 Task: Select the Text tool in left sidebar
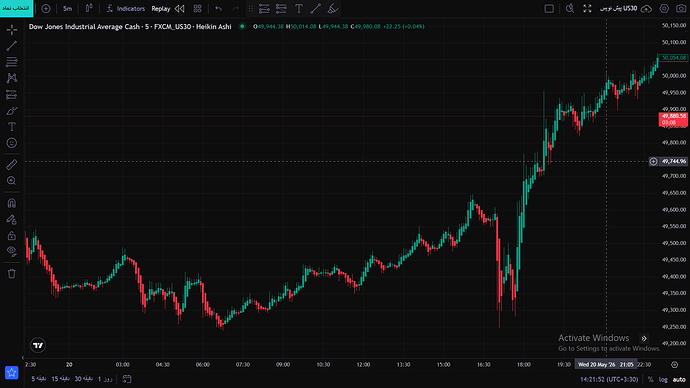12,127
